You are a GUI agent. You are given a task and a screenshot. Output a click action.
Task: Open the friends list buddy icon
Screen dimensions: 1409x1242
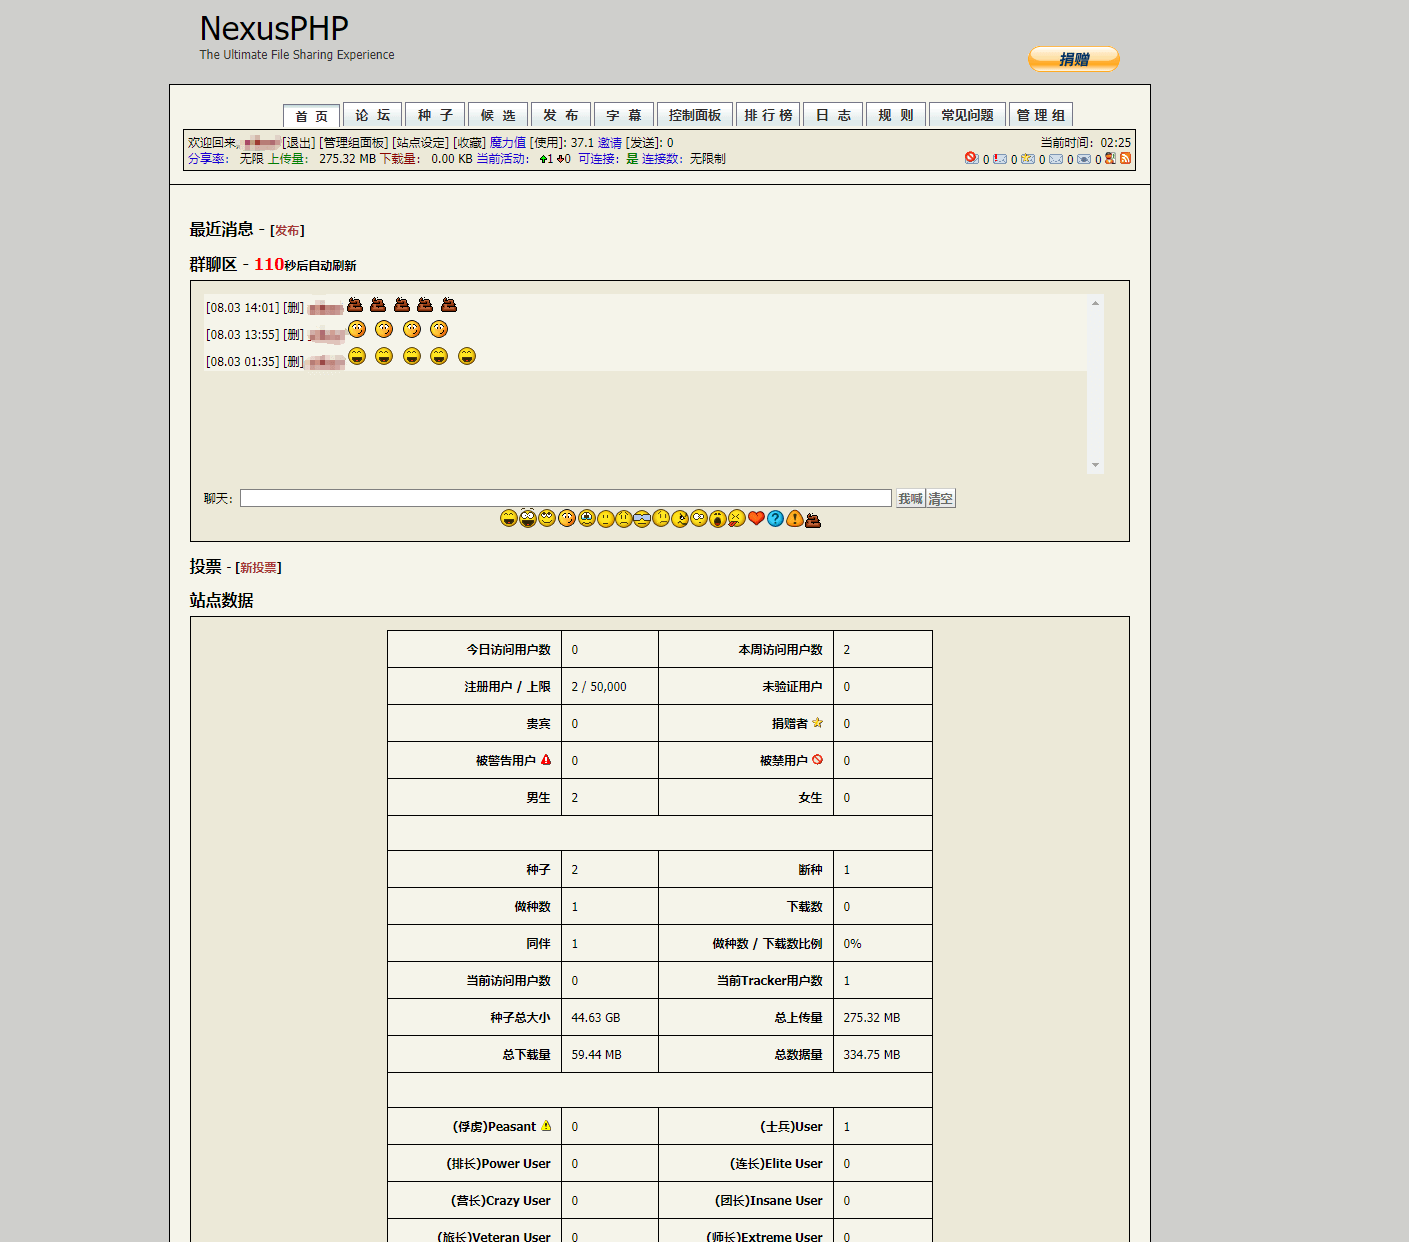pyautogui.click(x=1110, y=158)
